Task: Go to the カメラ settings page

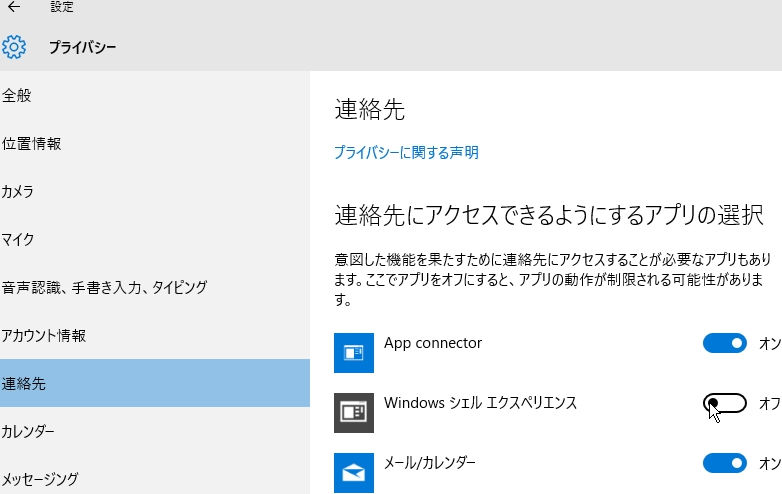Action: click(155, 191)
